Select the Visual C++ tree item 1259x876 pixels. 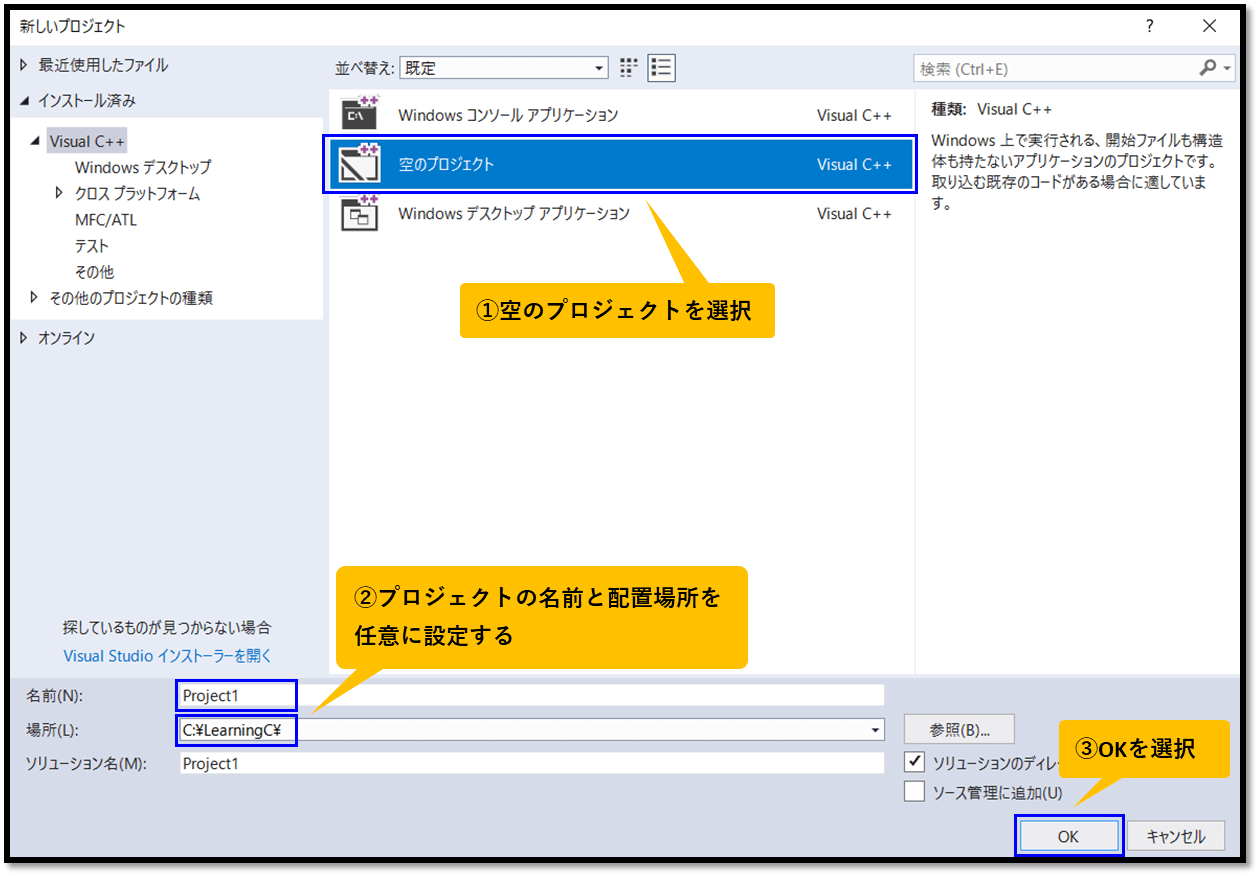click(88, 142)
